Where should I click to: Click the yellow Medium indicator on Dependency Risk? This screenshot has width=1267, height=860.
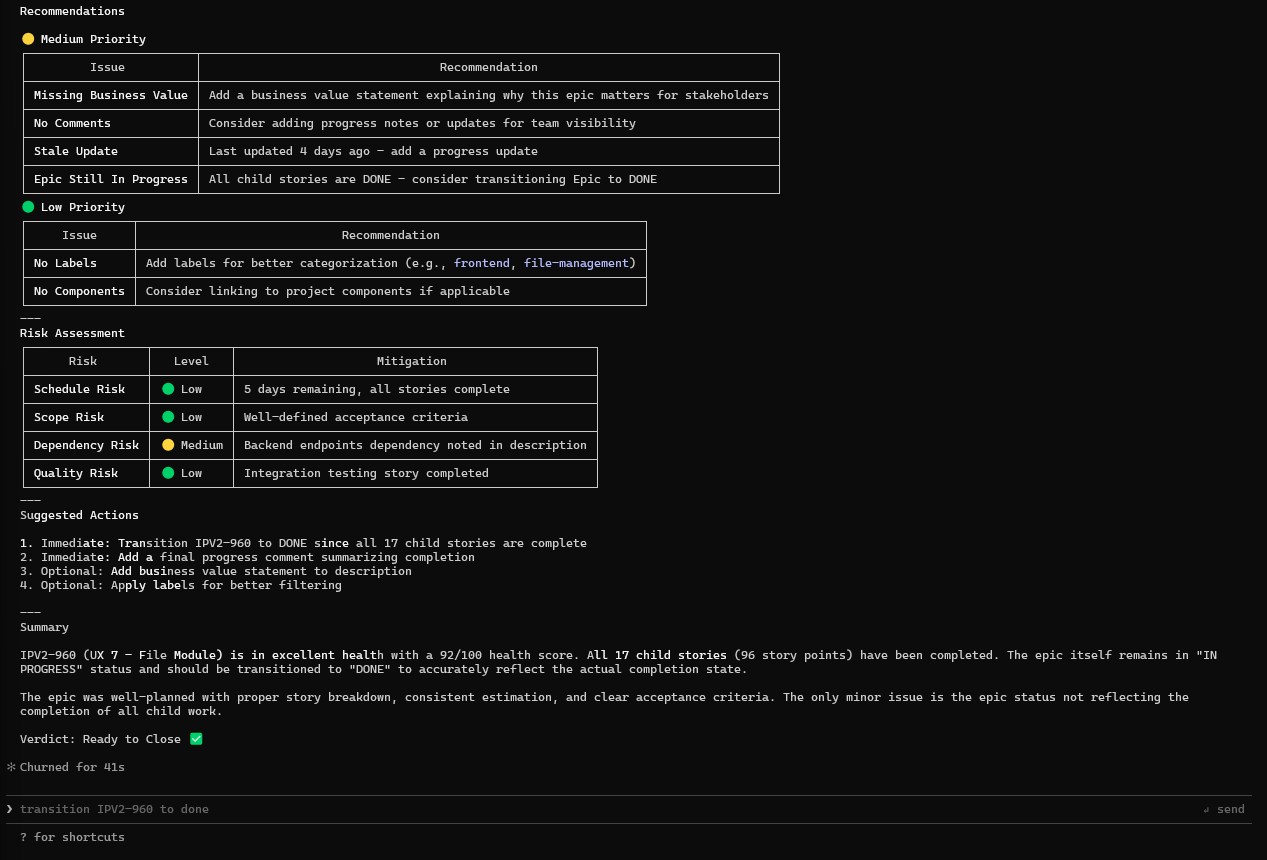[168, 444]
